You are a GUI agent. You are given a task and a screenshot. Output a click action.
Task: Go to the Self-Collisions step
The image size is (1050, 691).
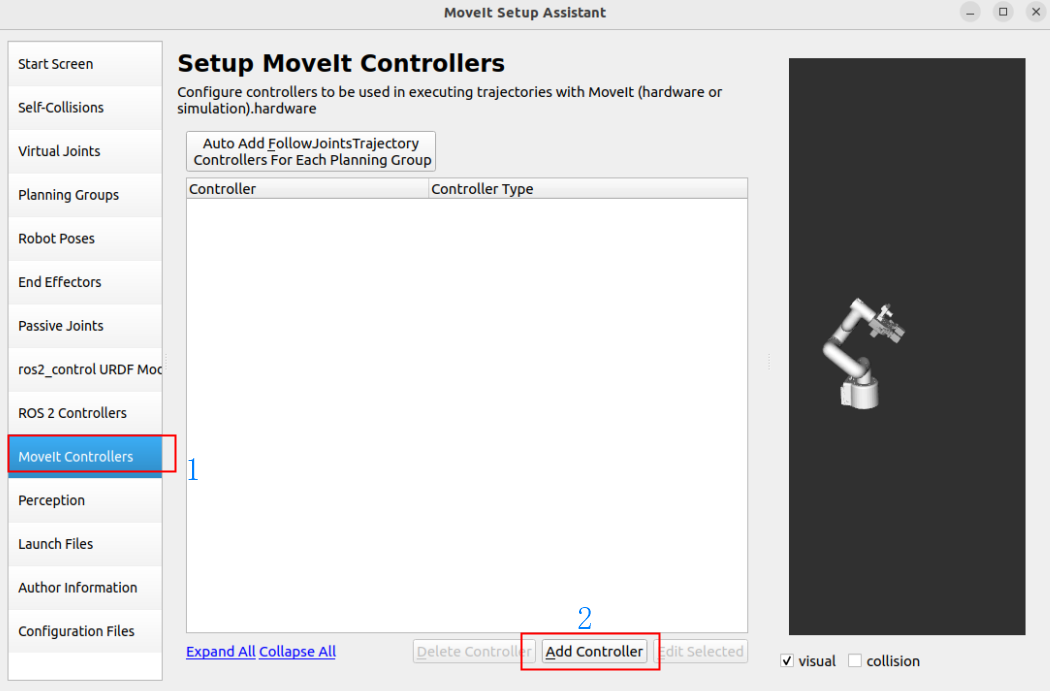pos(85,108)
